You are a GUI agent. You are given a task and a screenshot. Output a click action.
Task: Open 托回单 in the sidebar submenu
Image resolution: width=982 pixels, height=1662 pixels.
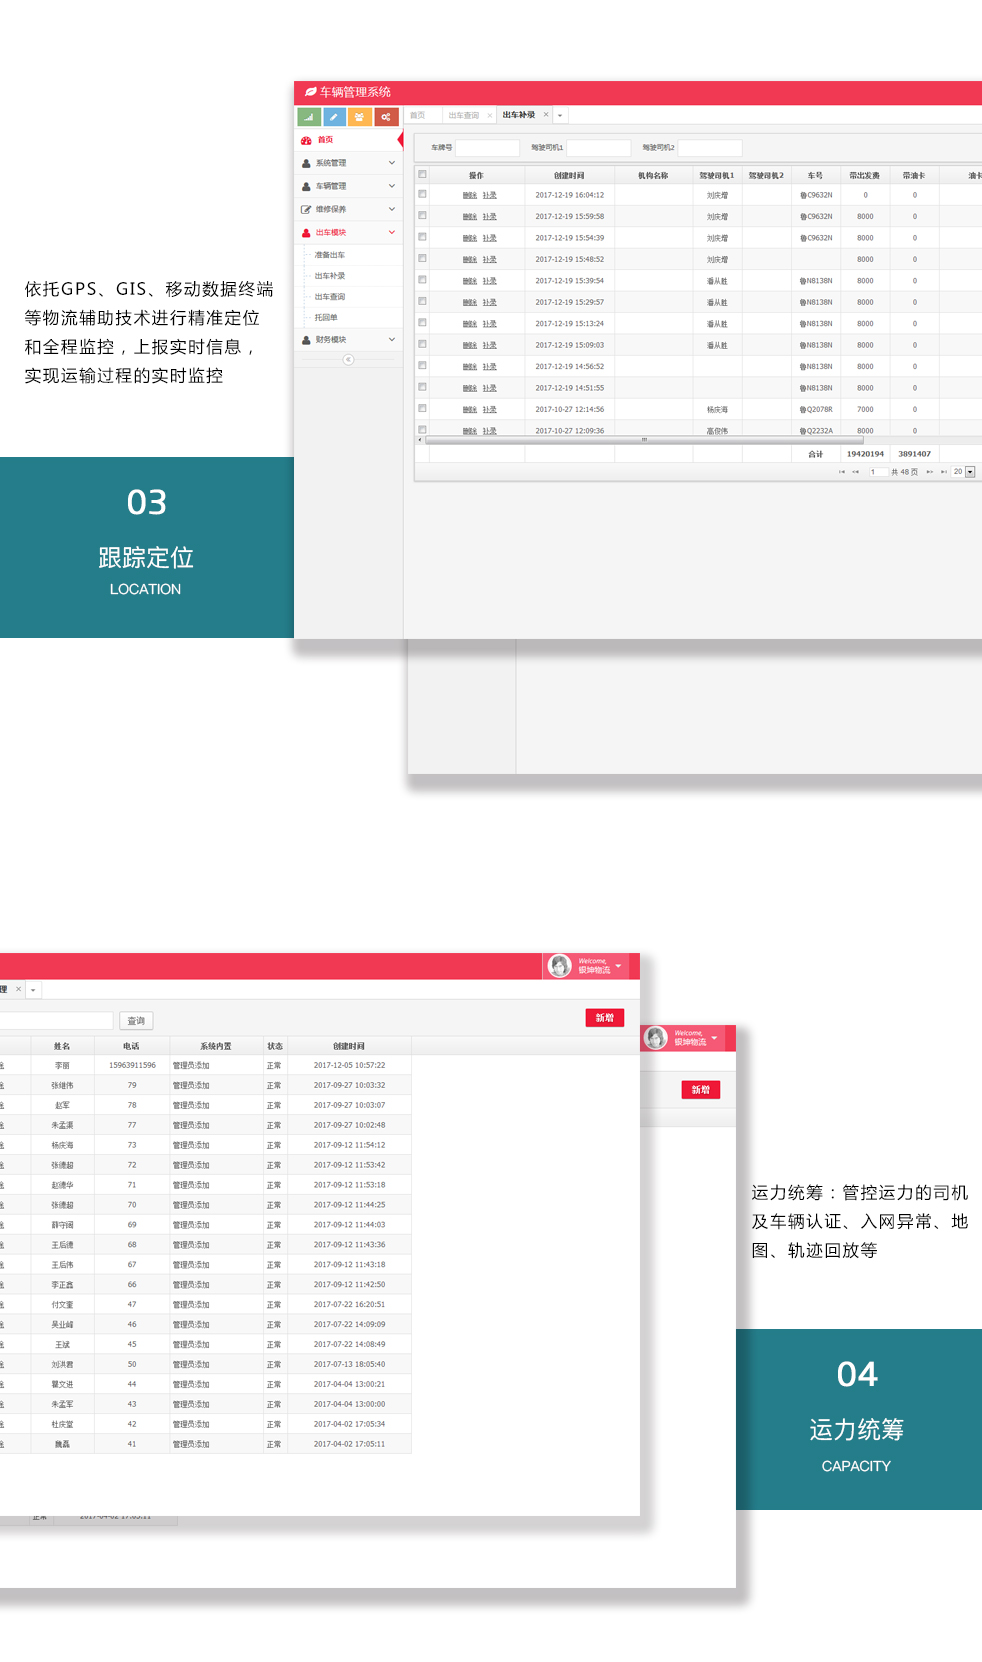(x=326, y=318)
